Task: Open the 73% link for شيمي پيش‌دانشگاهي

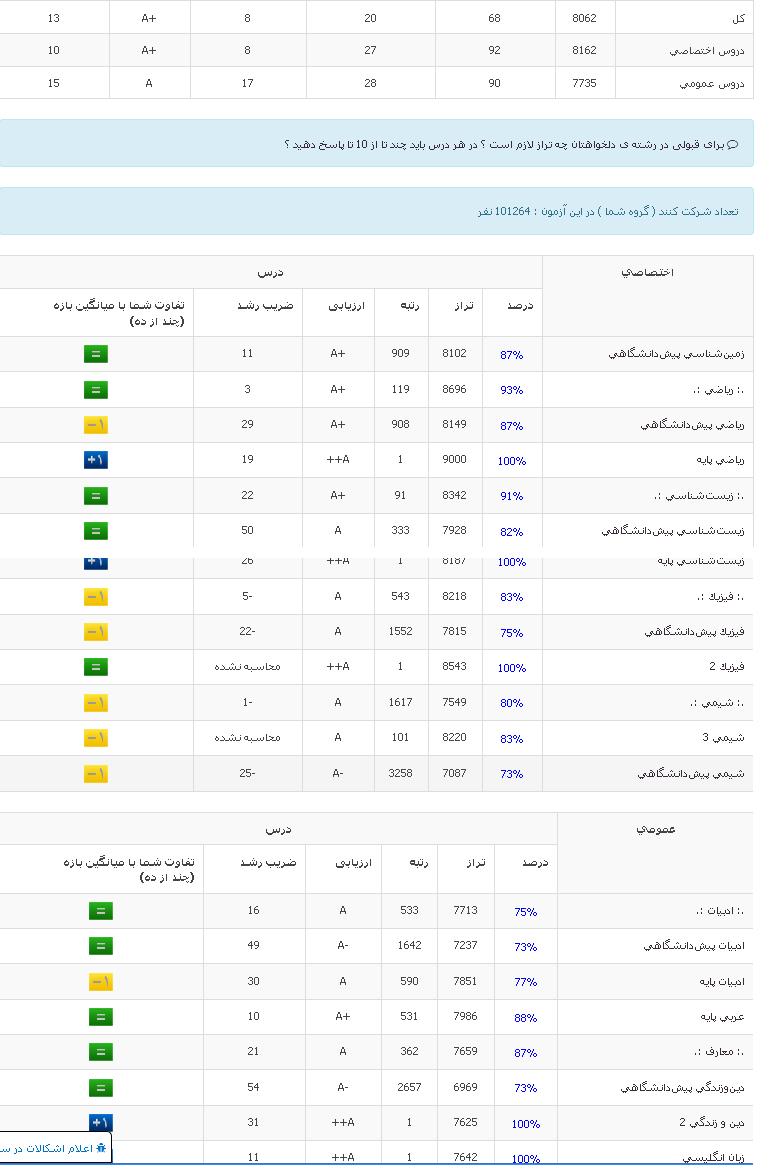Action: (x=512, y=774)
